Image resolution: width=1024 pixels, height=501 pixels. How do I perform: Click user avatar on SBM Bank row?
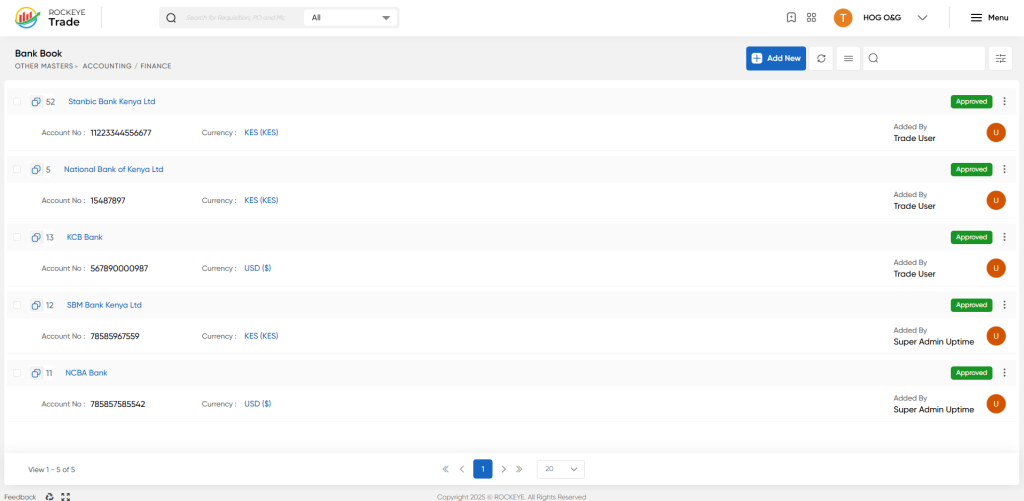point(996,336)
